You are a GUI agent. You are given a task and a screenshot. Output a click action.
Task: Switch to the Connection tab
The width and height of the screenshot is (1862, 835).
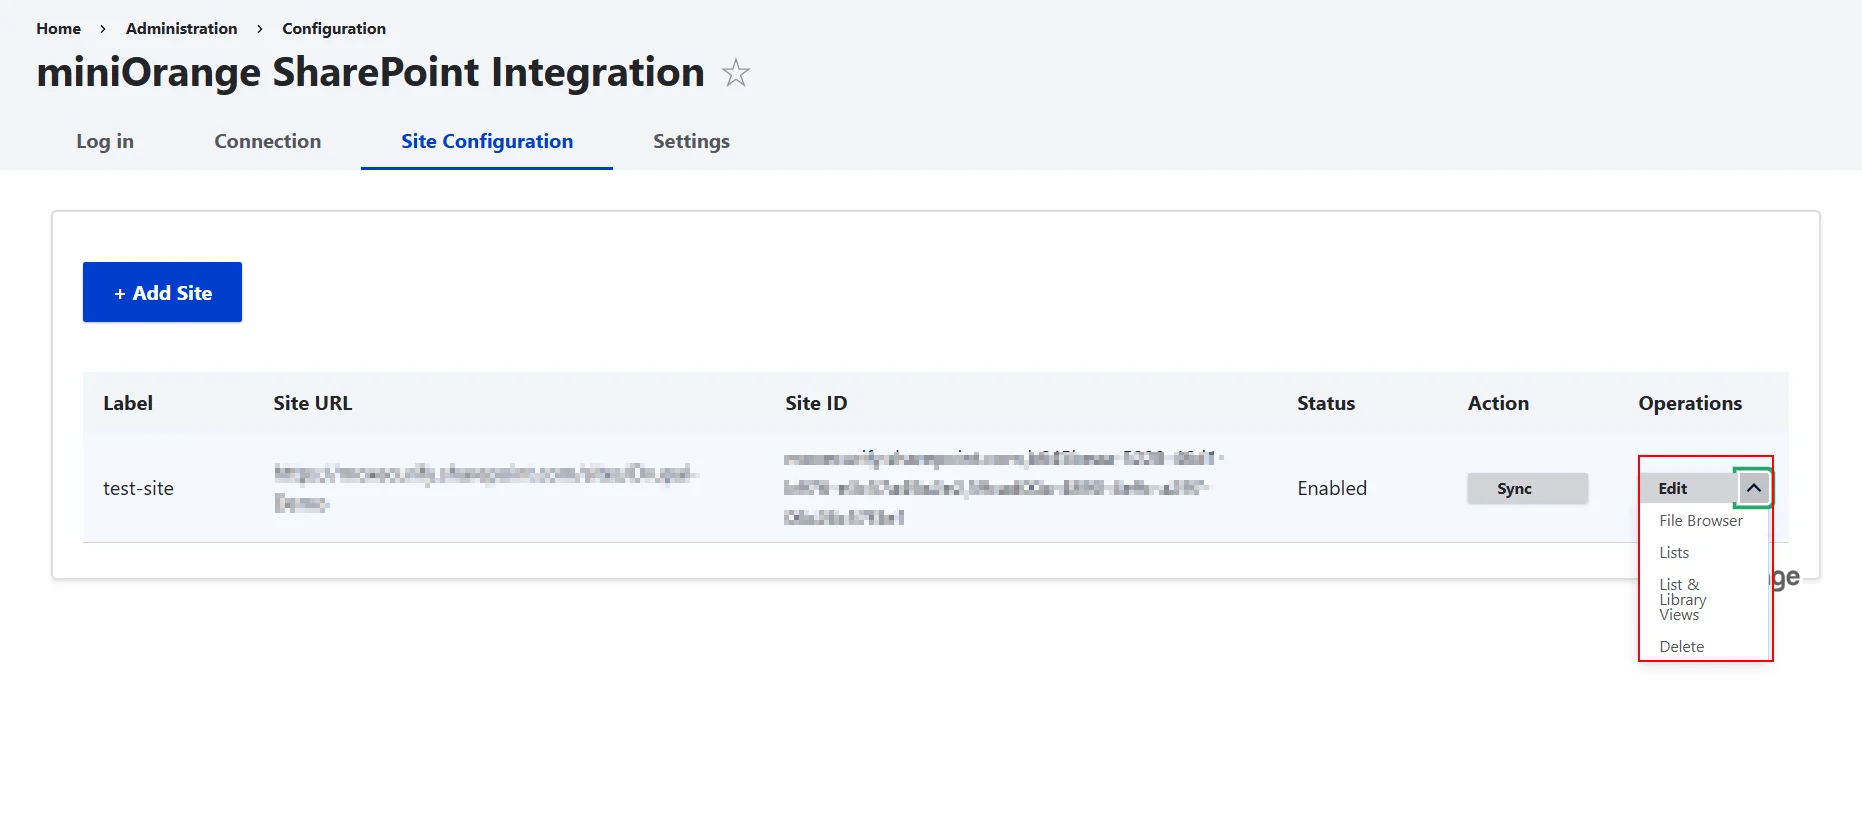[267, 141]
